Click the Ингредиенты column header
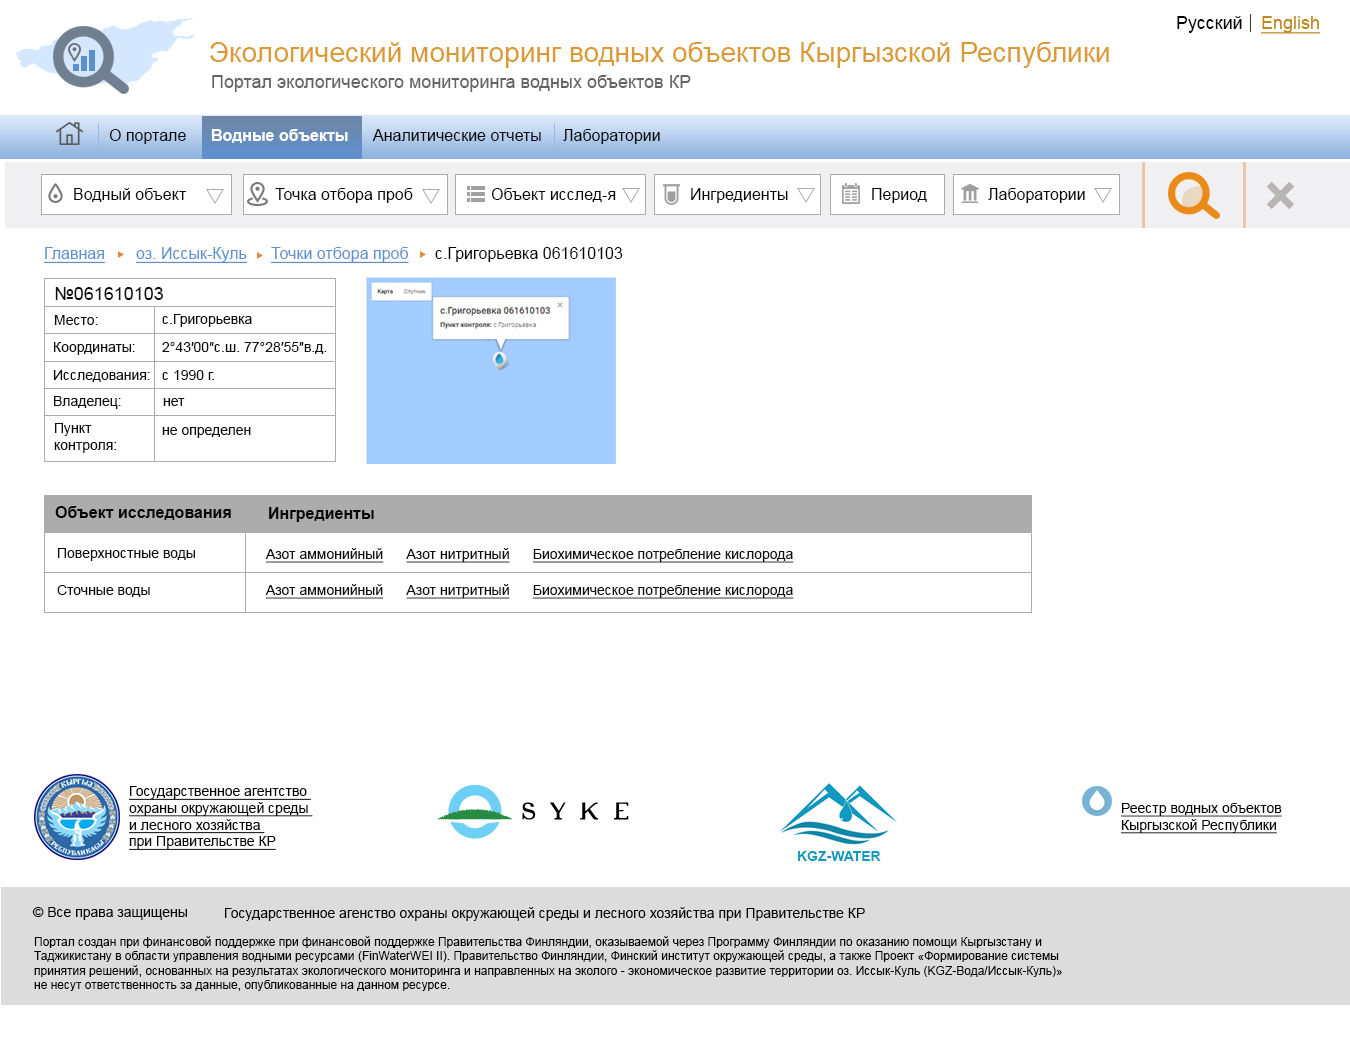 pyautogui.click(x=321, y=514)
